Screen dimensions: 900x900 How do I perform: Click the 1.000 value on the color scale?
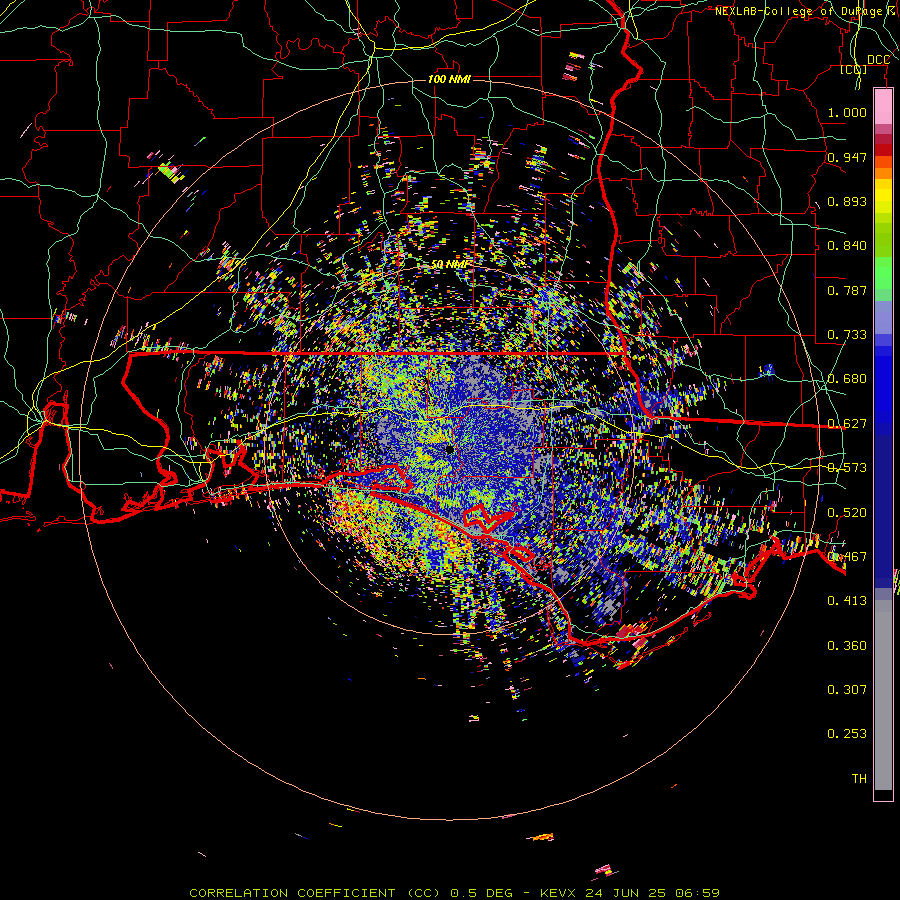click(847, 112)
